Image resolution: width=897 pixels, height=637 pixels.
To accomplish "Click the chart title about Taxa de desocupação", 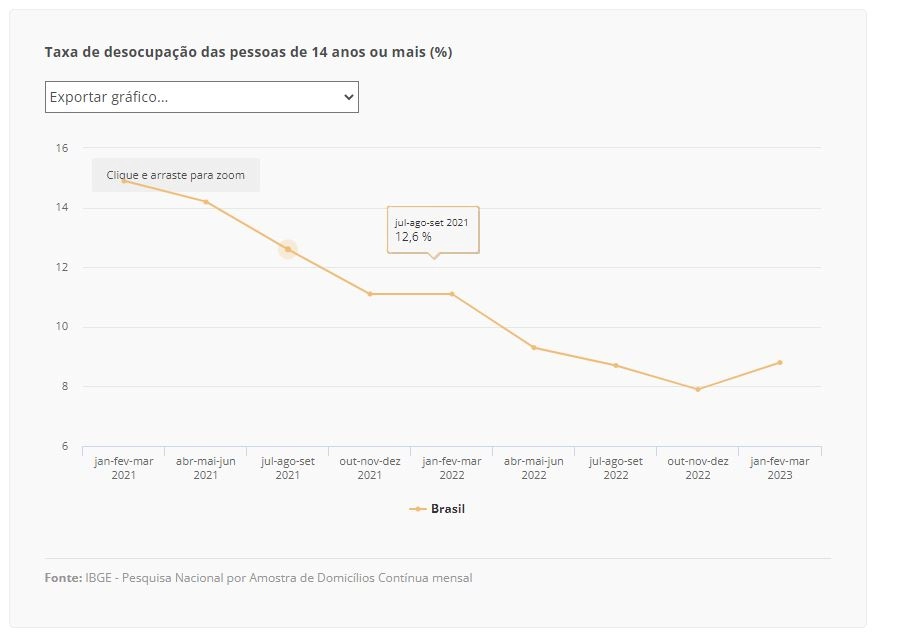I will (x=248, y=52).
